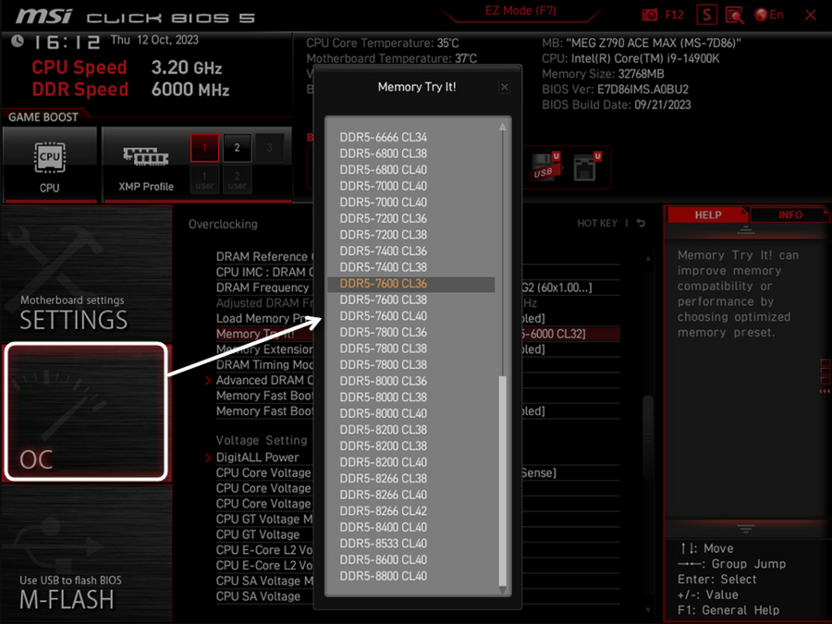Click the screenshot camera icon near F12
This screenshot has width=832, height=624.
(649, 14)
